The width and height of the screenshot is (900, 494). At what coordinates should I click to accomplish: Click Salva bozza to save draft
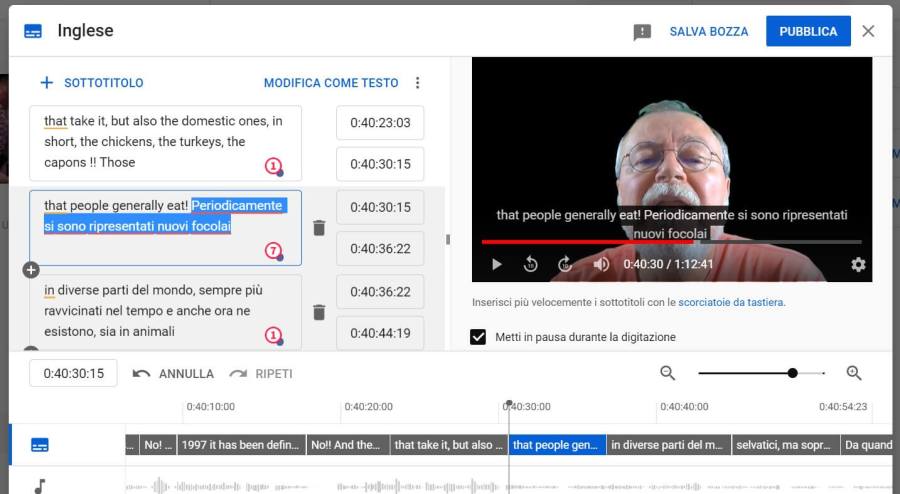(708, 31)
